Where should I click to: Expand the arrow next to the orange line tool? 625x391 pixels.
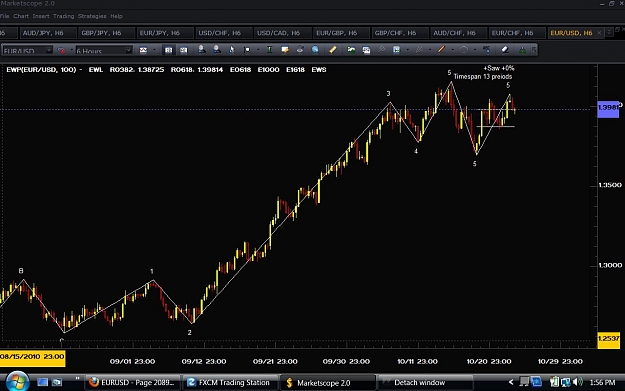point(452,50)
